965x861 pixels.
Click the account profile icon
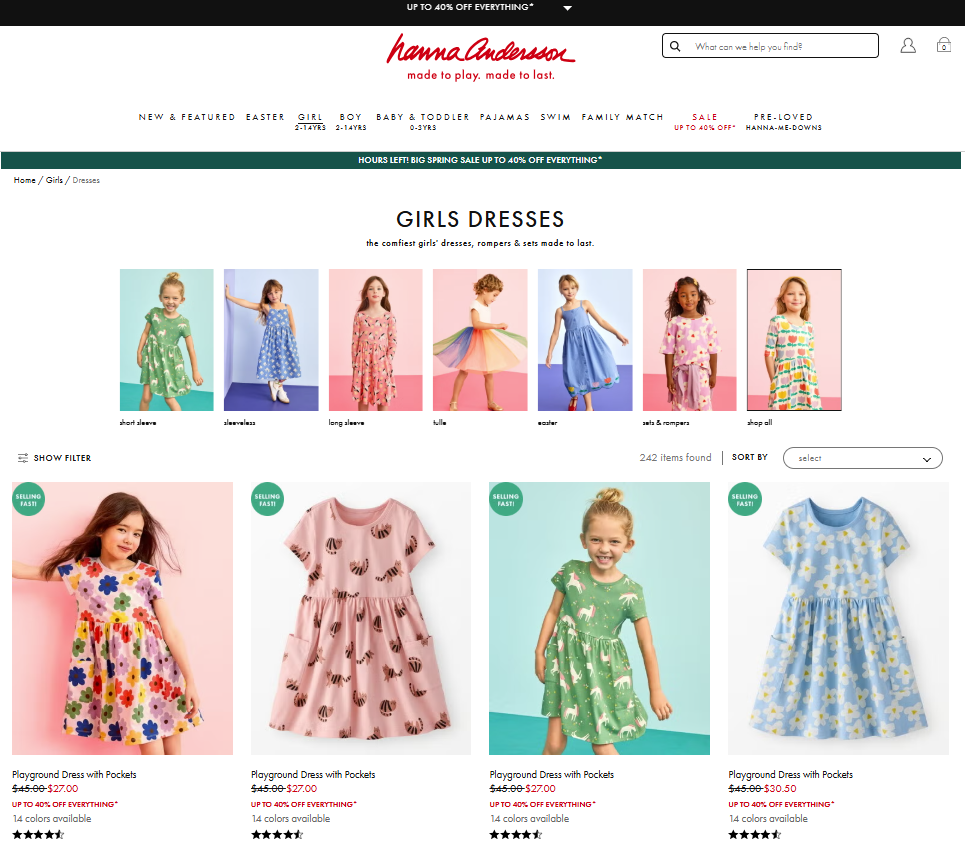pos(908,46)
